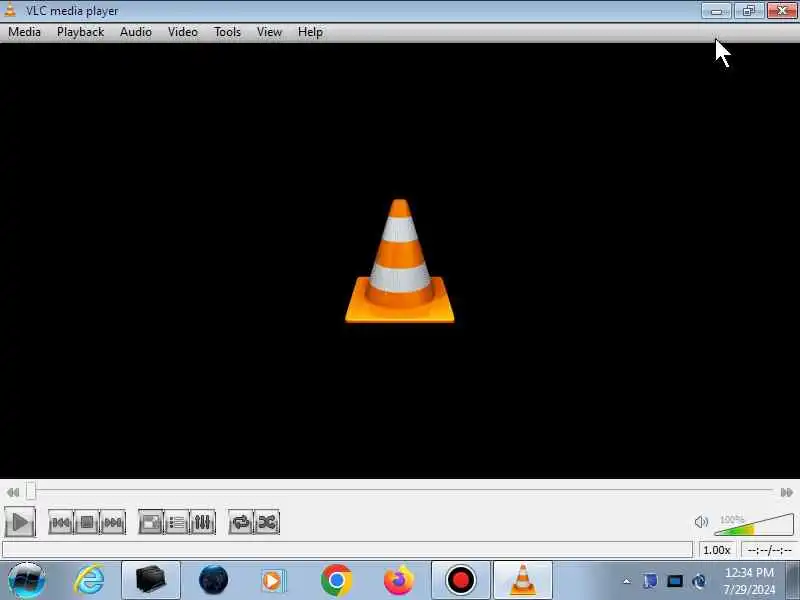This screenshot has height=600, width=800.
Task: Click the VLC taskbar button
Action: tap(523, 580)
